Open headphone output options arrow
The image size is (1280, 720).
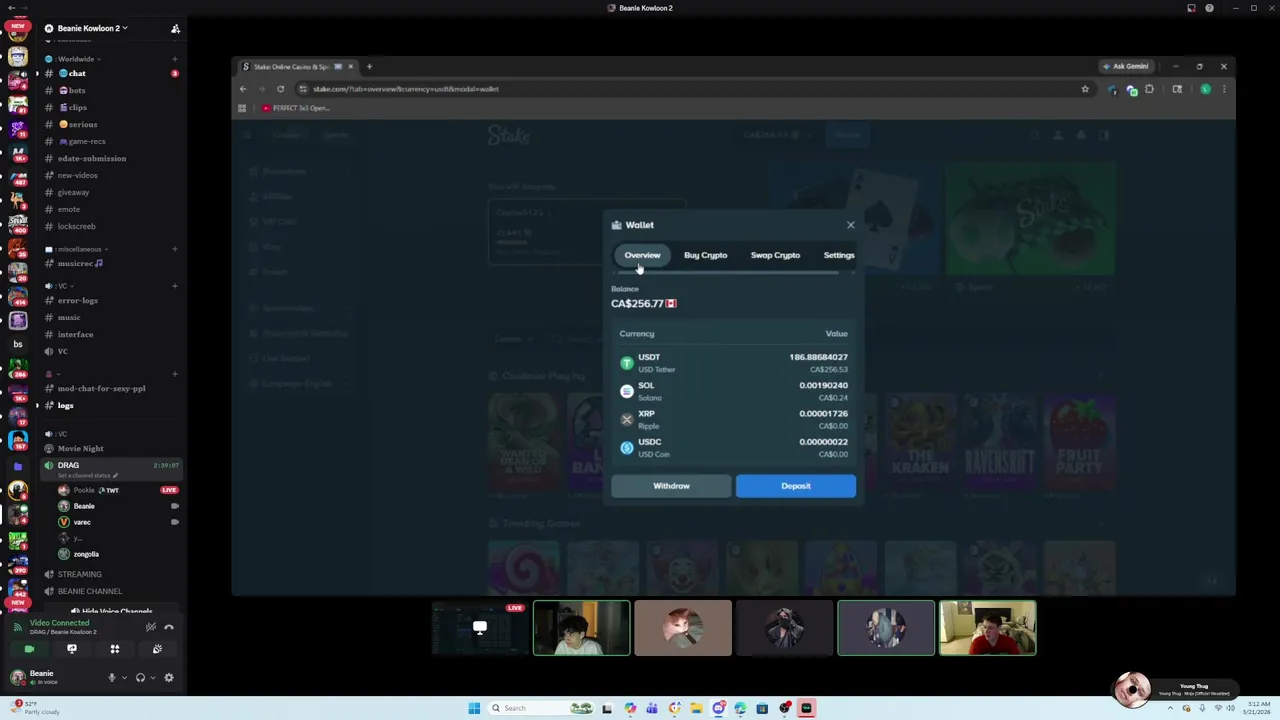pos(152,678)
